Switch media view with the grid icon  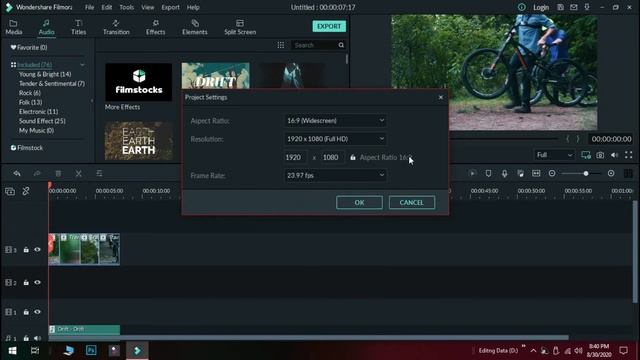tap(281, 45)
